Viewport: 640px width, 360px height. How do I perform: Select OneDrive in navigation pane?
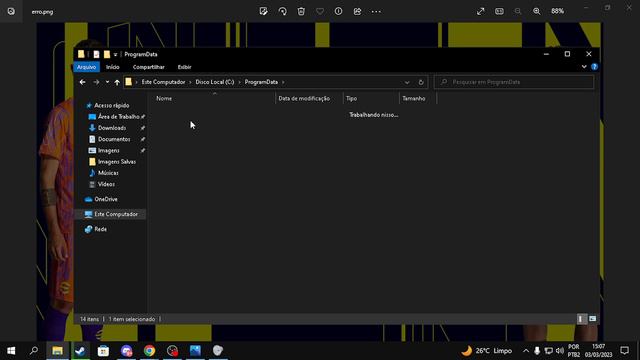(106, 199)
